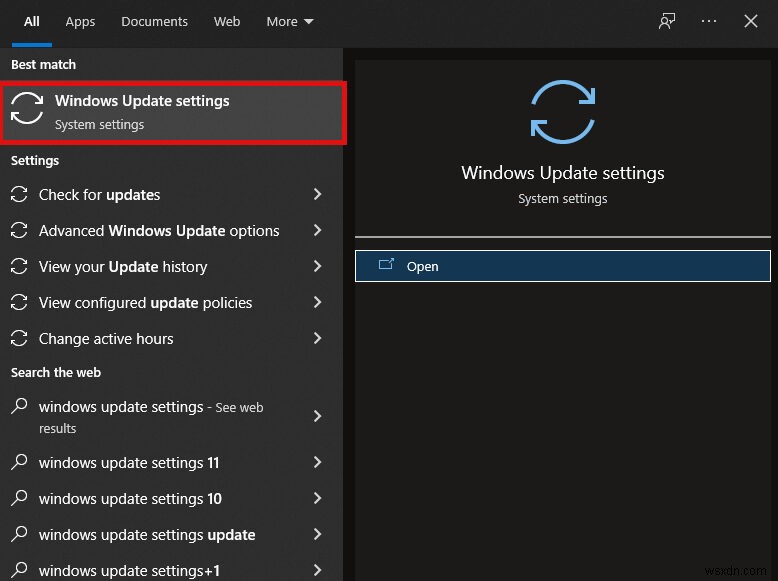Click the magnifier icon beside 'windows update settings update'
The image size is (778, 581).
point(19,534)
